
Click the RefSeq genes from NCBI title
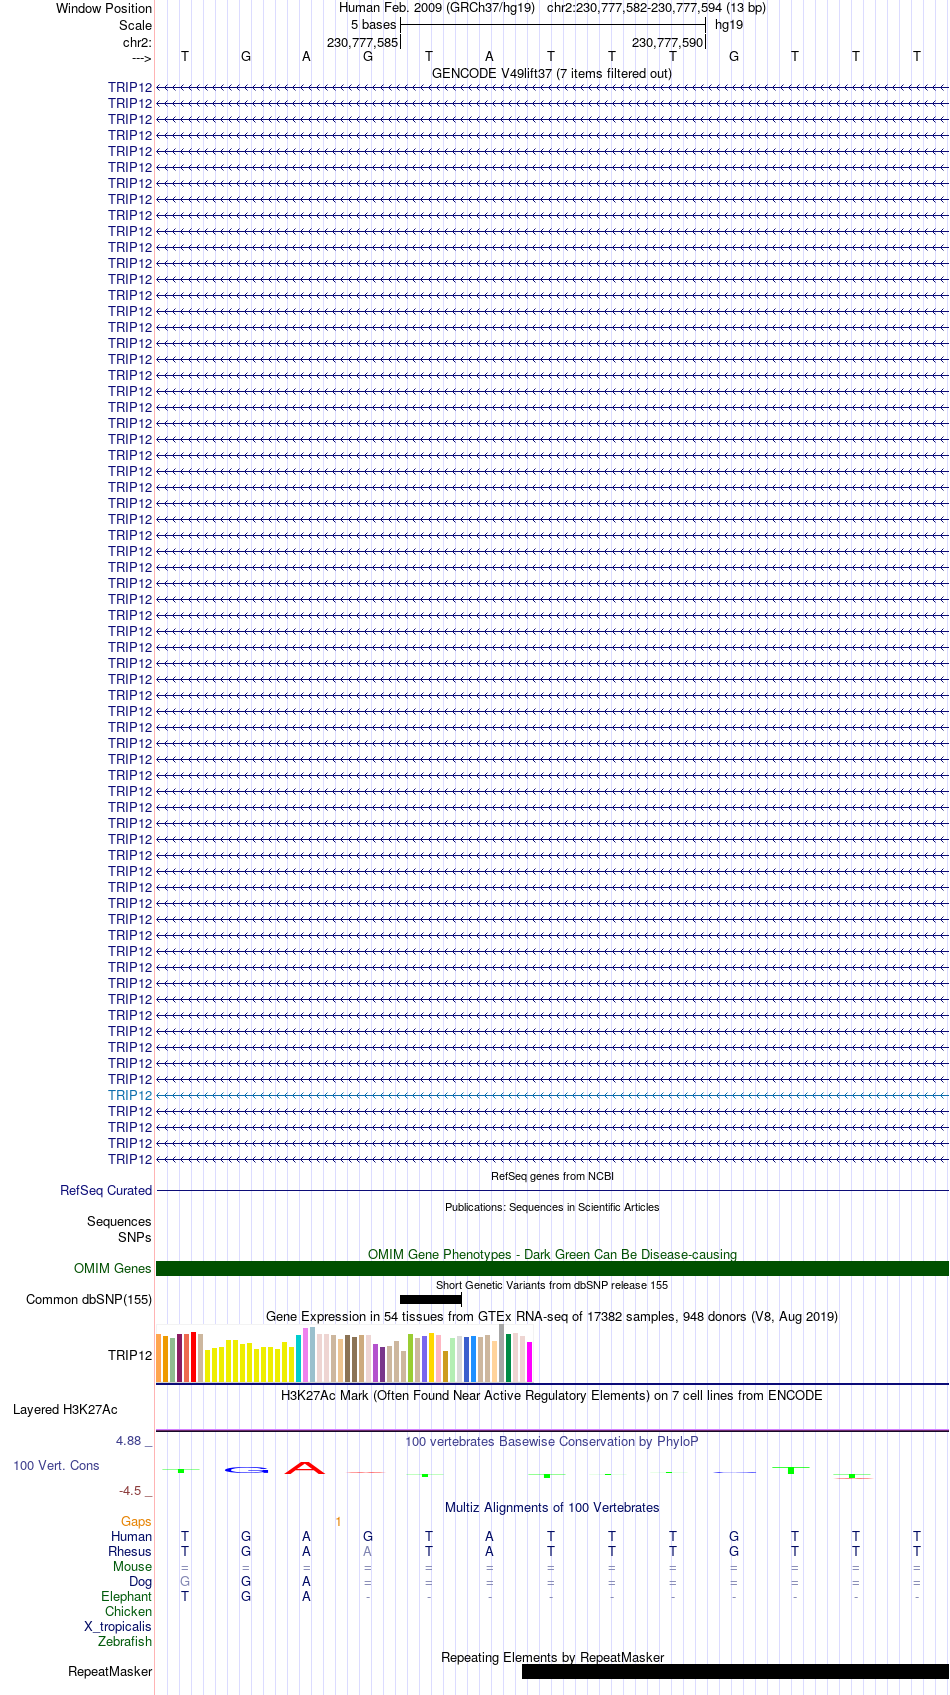tap(552, 1176)
